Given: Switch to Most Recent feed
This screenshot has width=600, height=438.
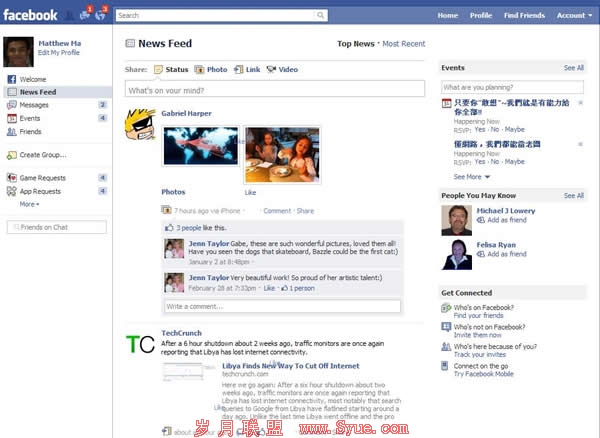Looking at the screenshot, I should click(404, 44).
